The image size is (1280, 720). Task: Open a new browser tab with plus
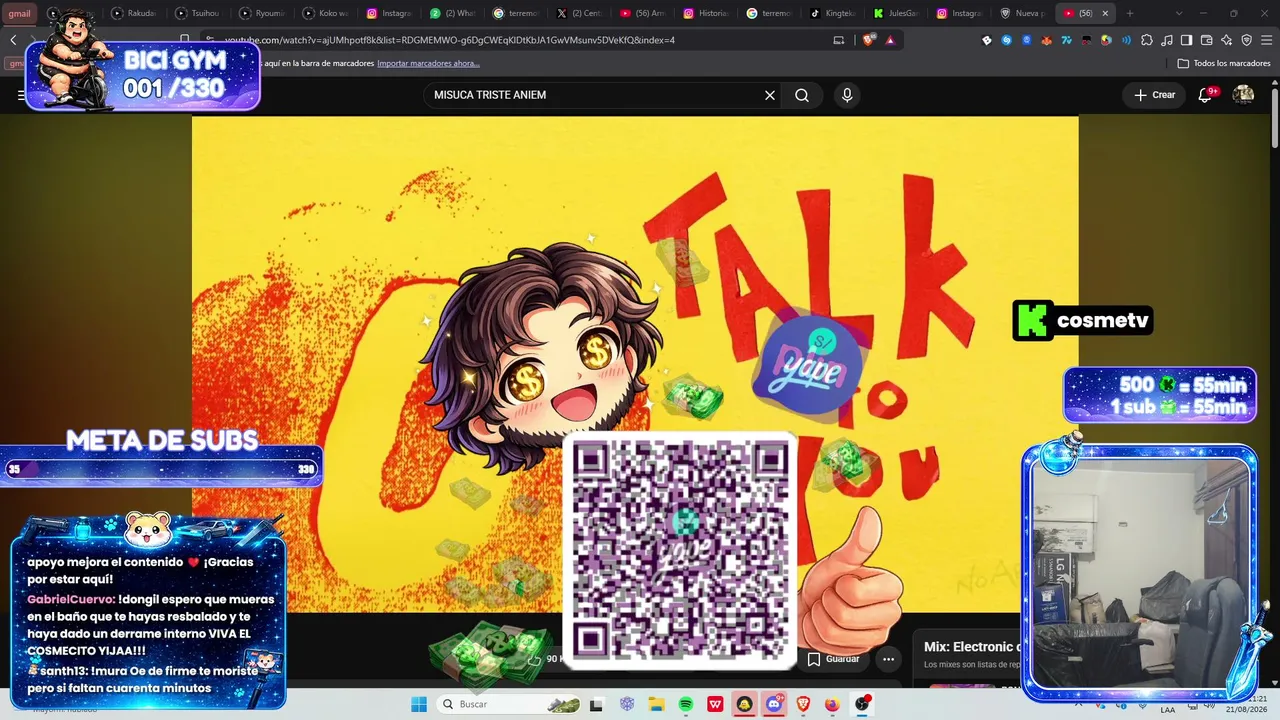point(1130,14)
